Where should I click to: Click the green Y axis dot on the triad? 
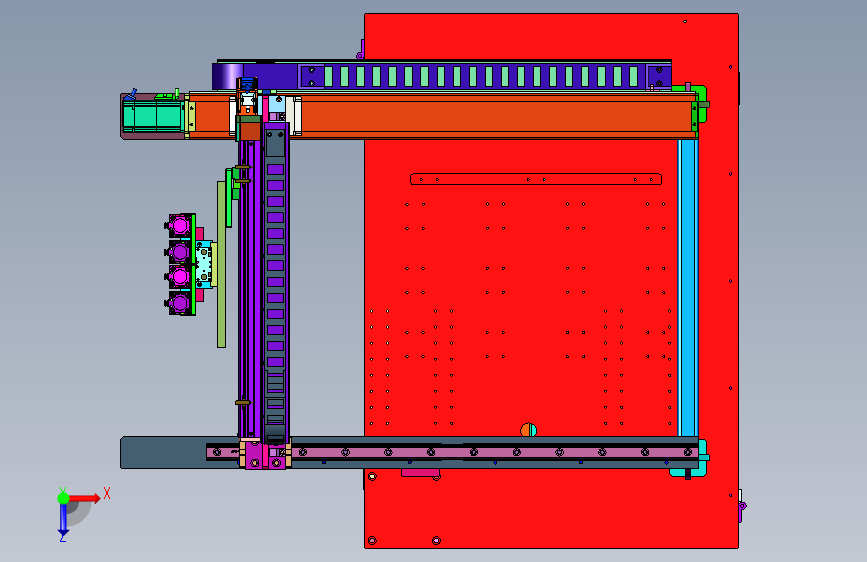[x=63, y=498]
